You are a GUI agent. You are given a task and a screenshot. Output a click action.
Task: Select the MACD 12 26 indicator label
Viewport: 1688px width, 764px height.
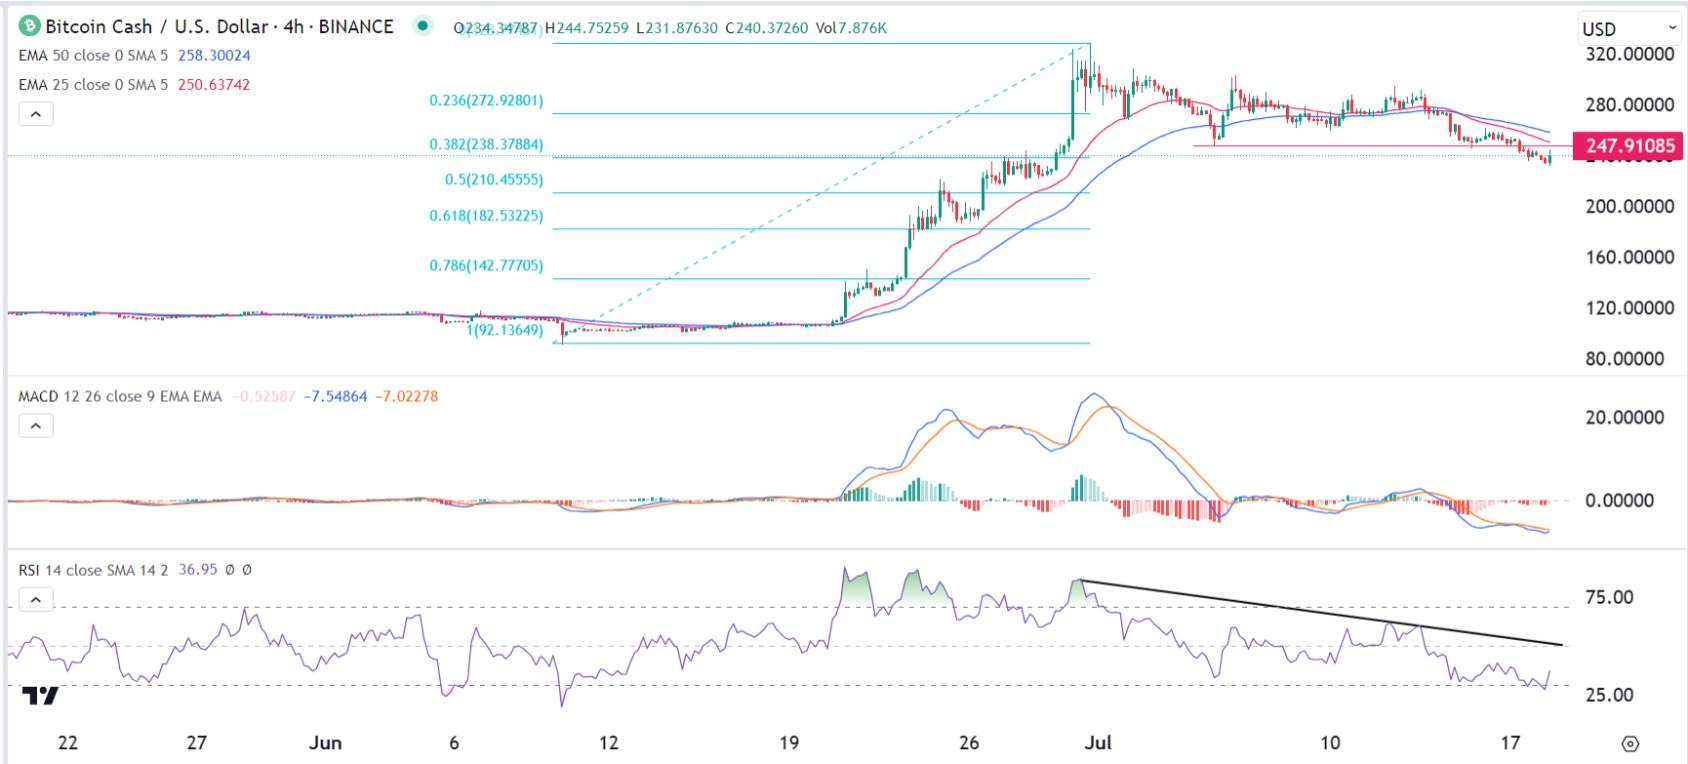(120, 397)
